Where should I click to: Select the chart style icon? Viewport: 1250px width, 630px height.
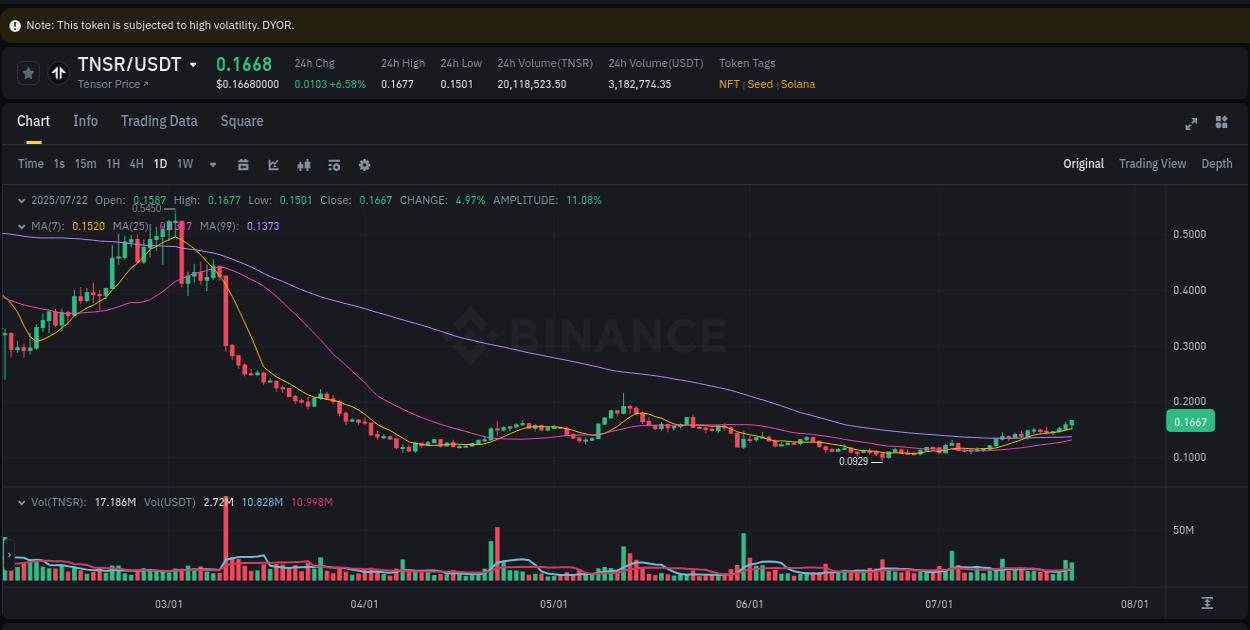[x=274, y=164]
